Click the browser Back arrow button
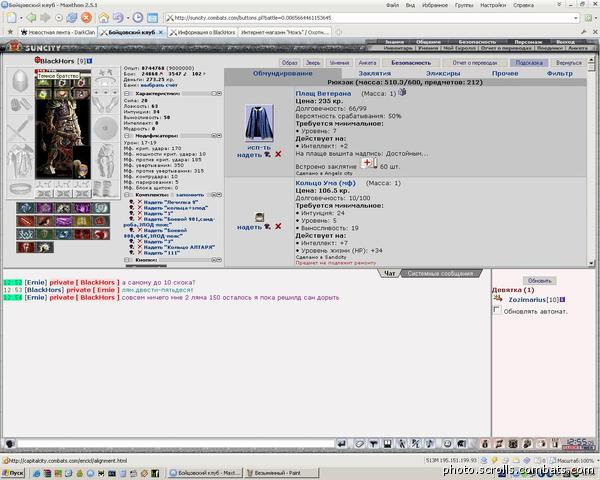 tap(31, 18)
